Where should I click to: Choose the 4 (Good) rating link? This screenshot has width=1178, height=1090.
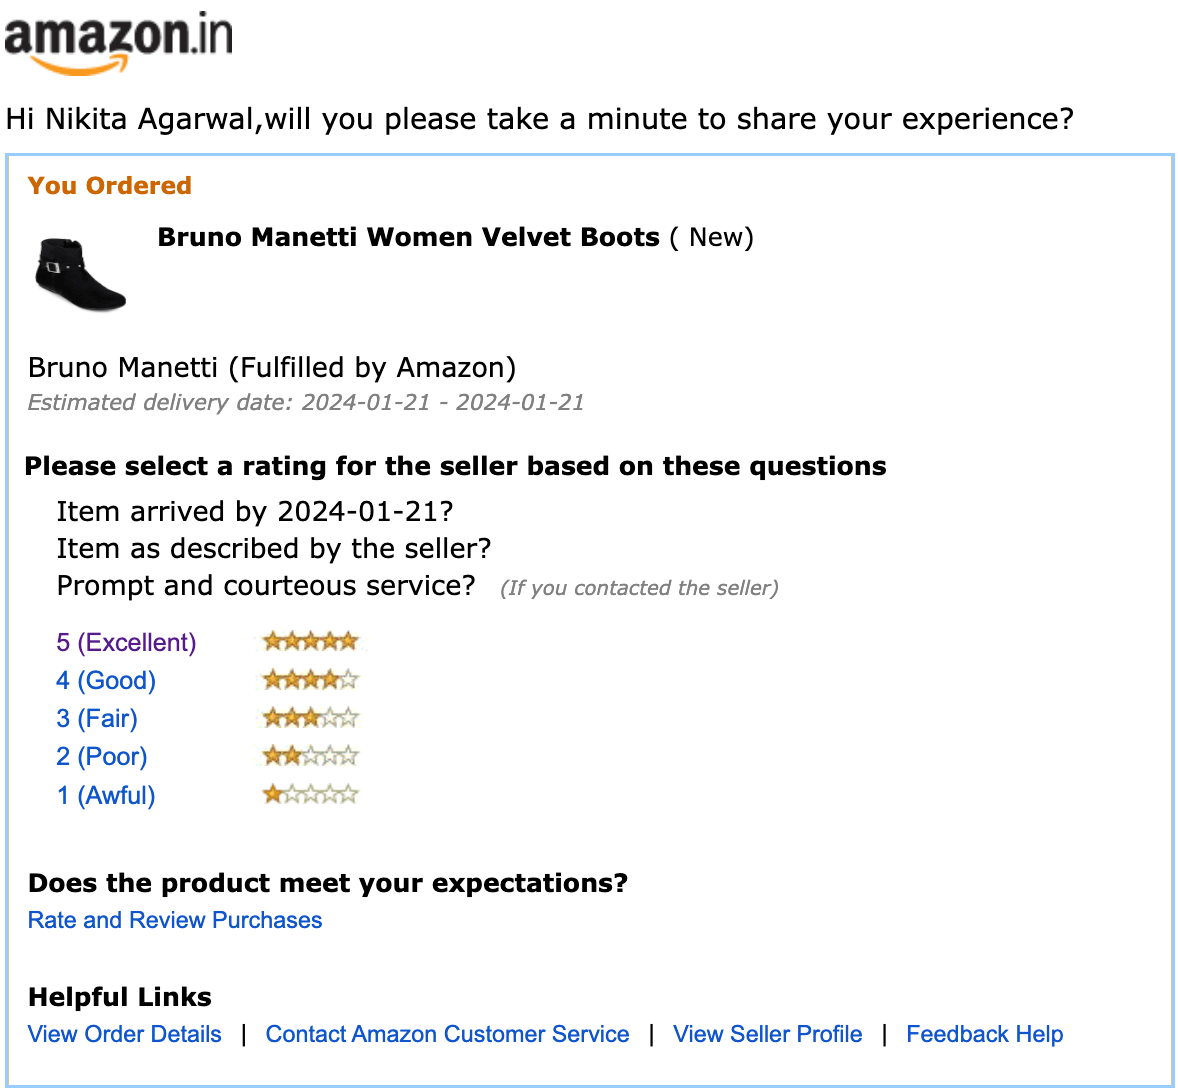tap(106, 681)
